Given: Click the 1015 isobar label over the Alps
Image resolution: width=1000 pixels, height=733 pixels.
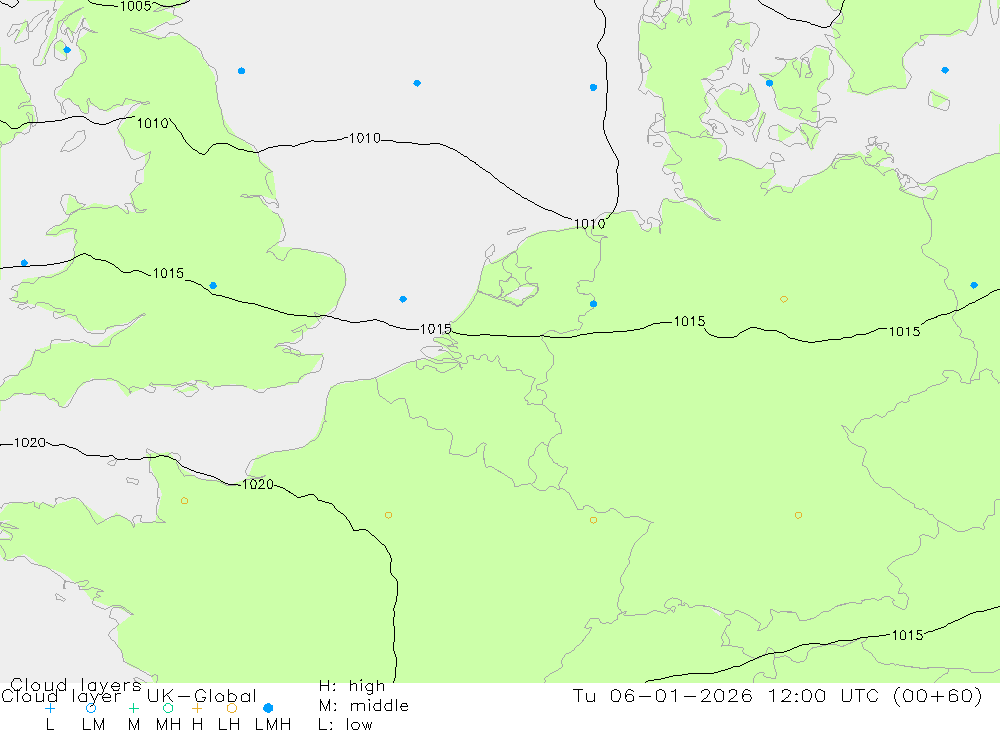Looking at the screenshot, I should tap(907, 635).
